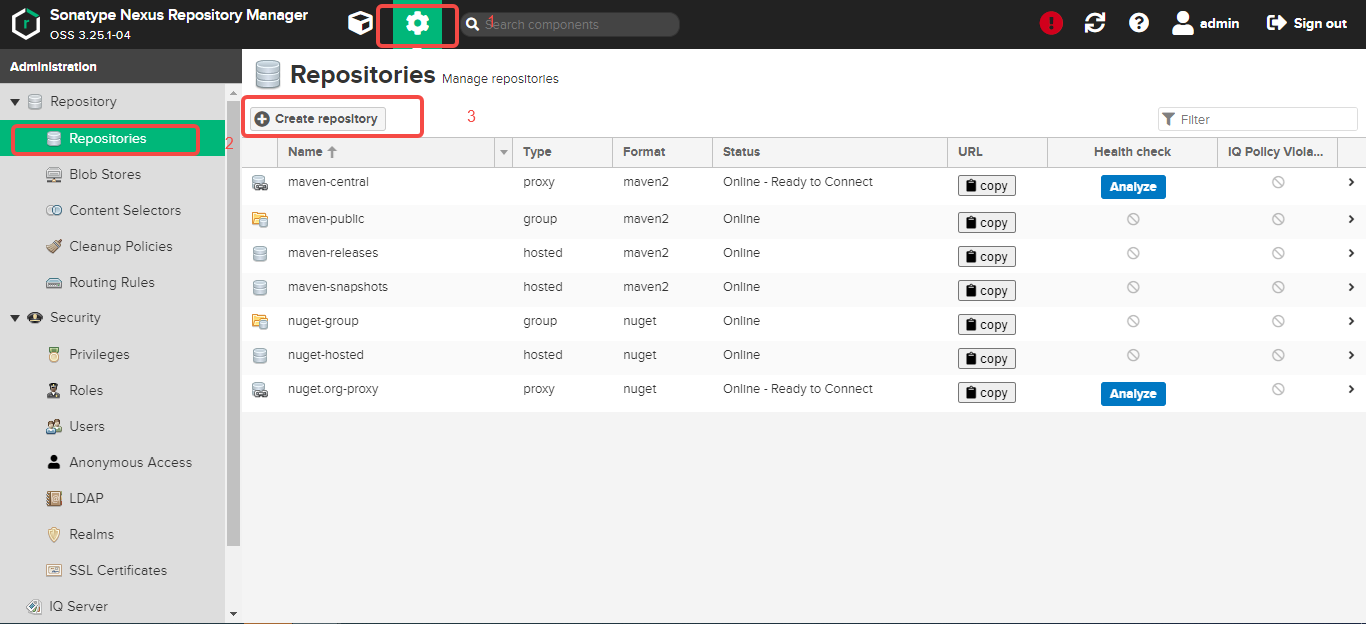Open Anonymous Access settings

pos(130,462)
